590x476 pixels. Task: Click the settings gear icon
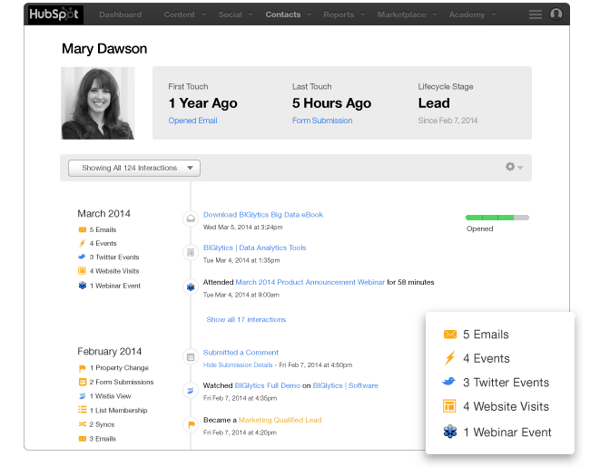tap(510, 166)
